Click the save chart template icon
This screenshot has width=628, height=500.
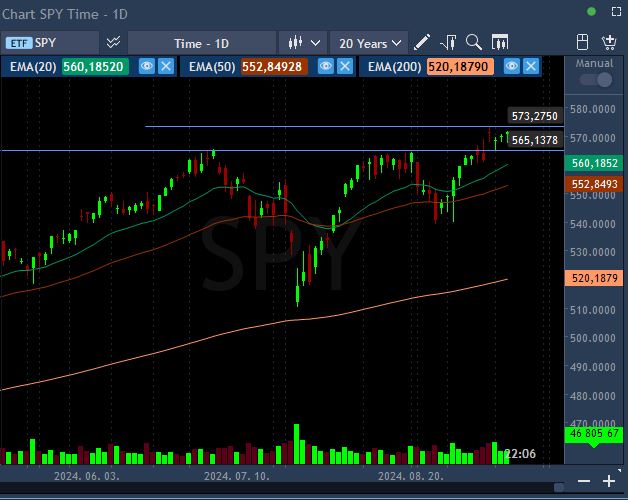pos(582,42)
